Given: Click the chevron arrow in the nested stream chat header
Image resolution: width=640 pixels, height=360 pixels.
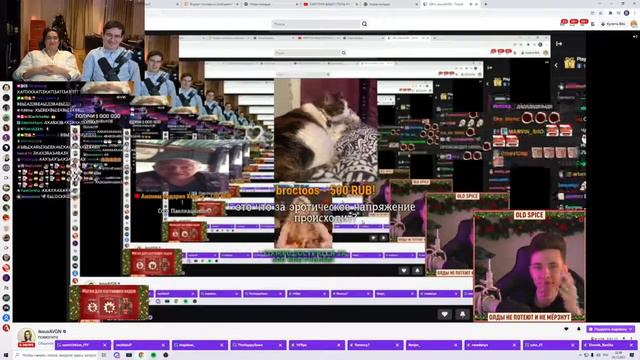Looking at the screenshot, I should coord(556,65).
